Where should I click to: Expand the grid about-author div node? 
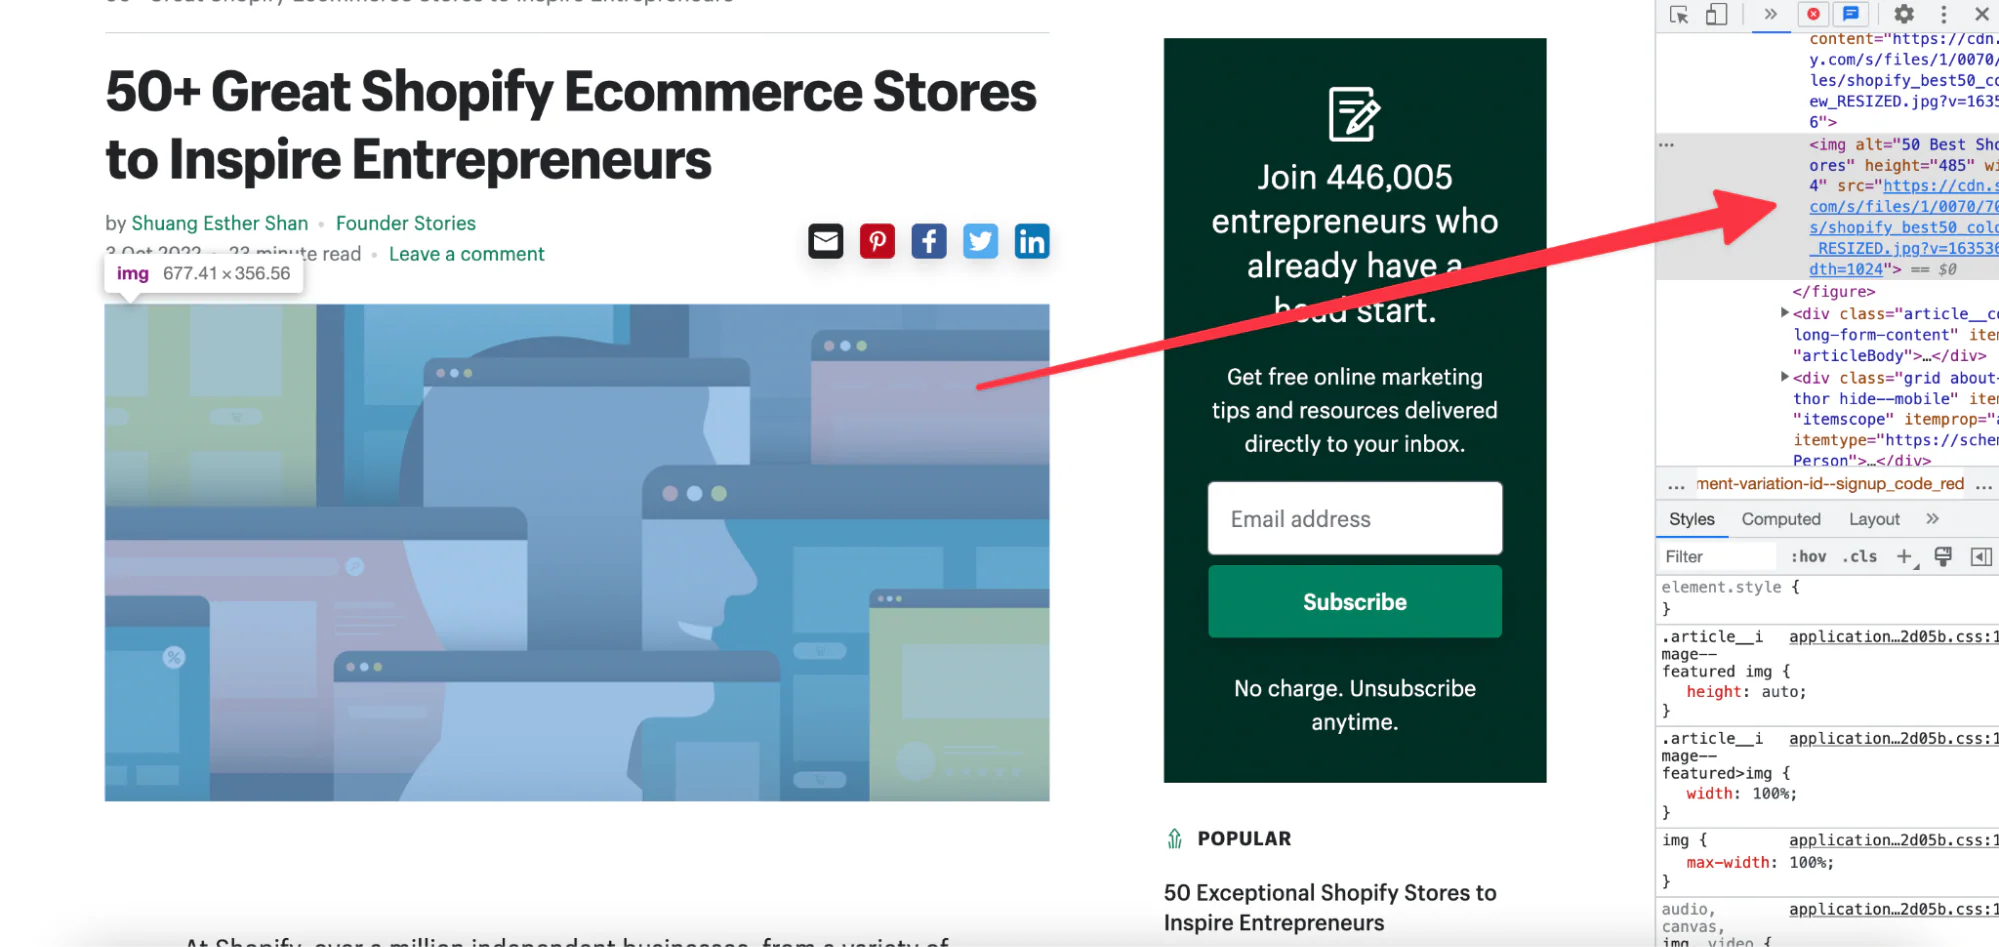coord(1785,377)
